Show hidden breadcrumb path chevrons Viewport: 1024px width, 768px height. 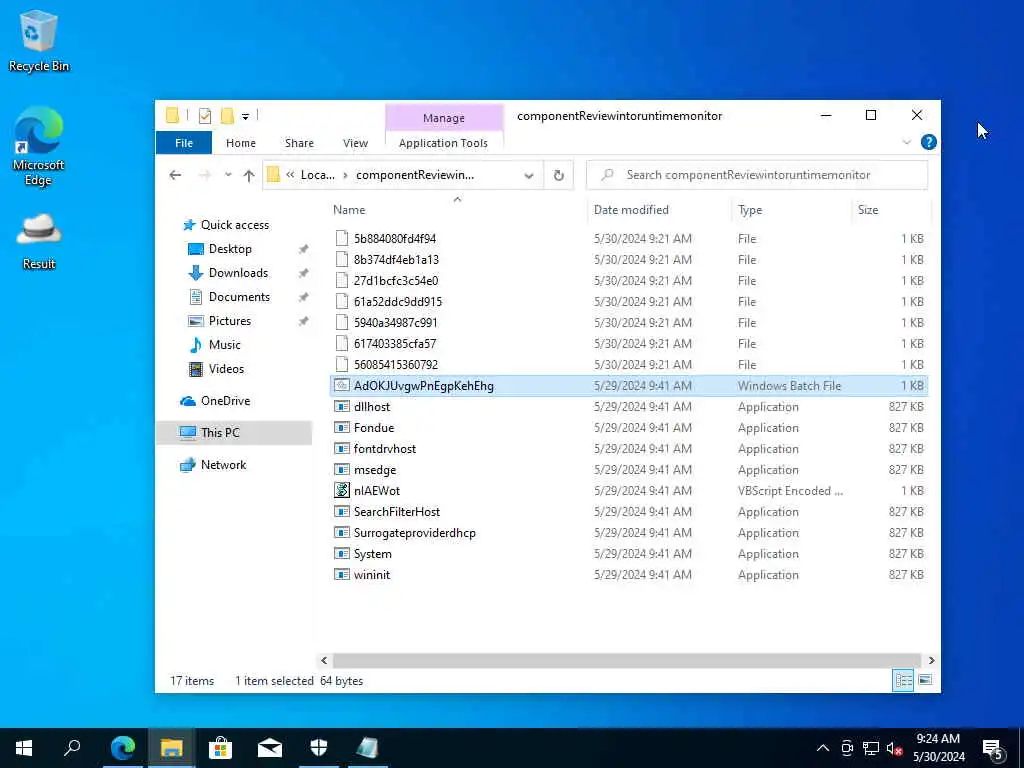point(290,175)
